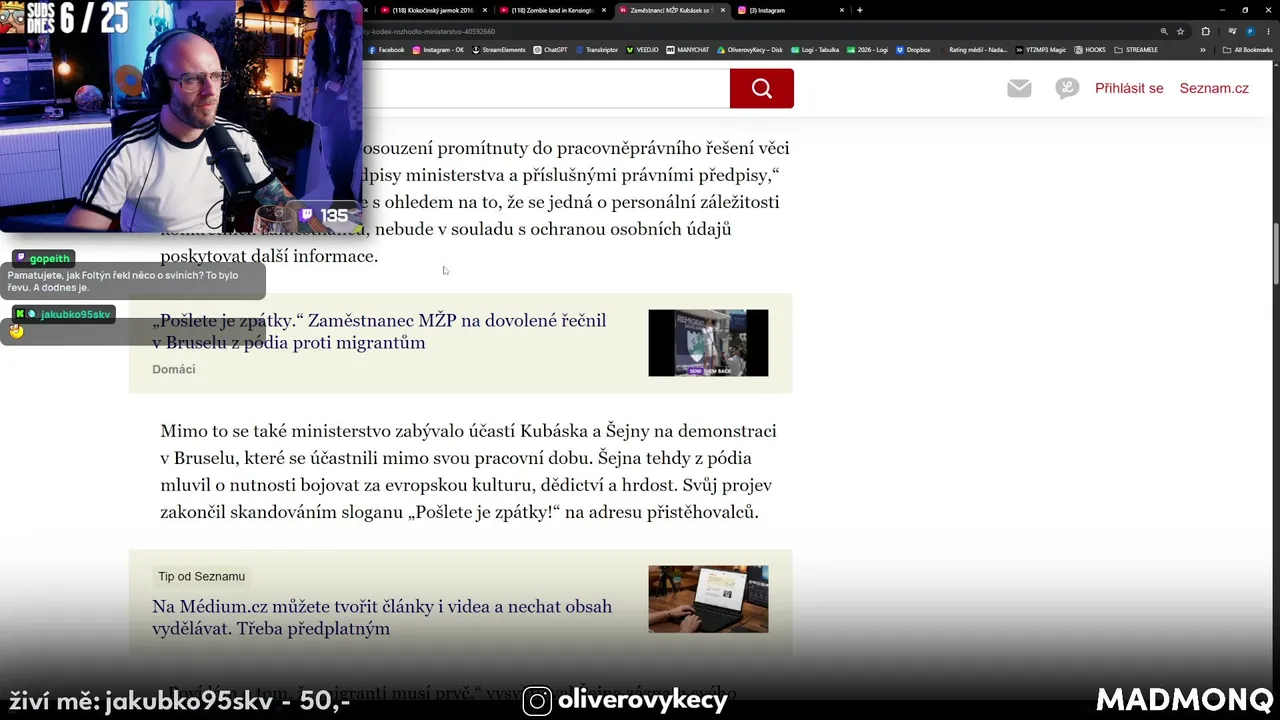Expand the STREAMELE bookmark folder
Viewport: 1280px width, 720px height.
pyautogui.click(x=1136, y=50)
